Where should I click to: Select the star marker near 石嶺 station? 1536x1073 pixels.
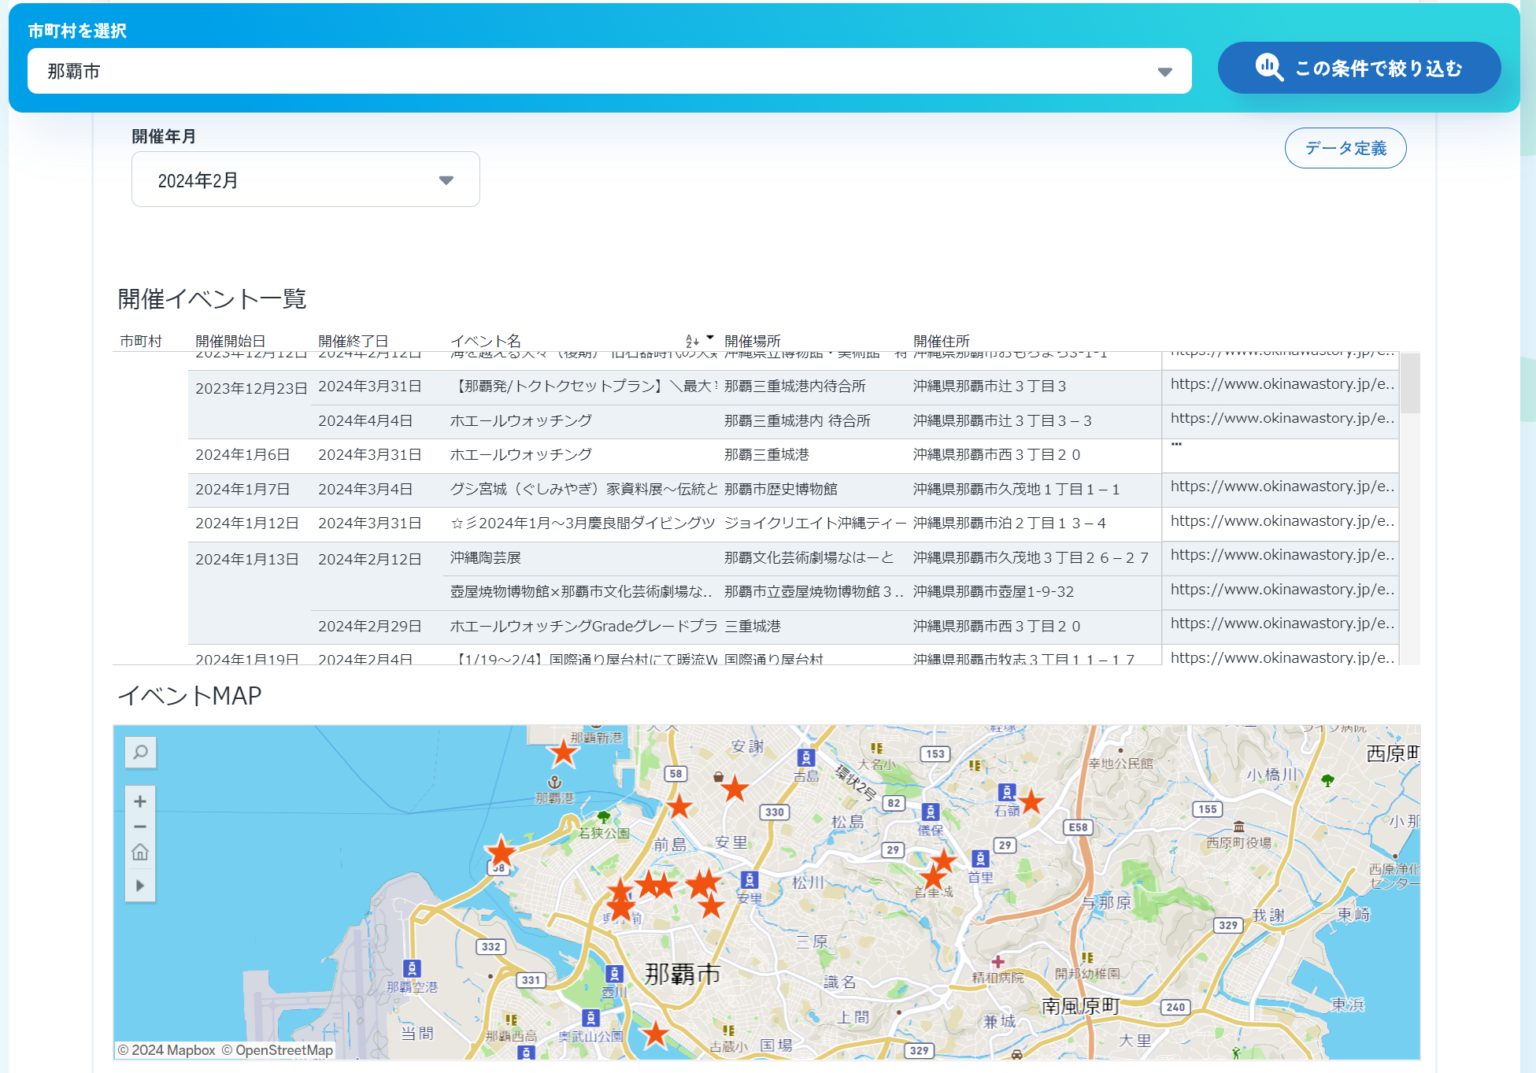click(x=1031, y=801)
